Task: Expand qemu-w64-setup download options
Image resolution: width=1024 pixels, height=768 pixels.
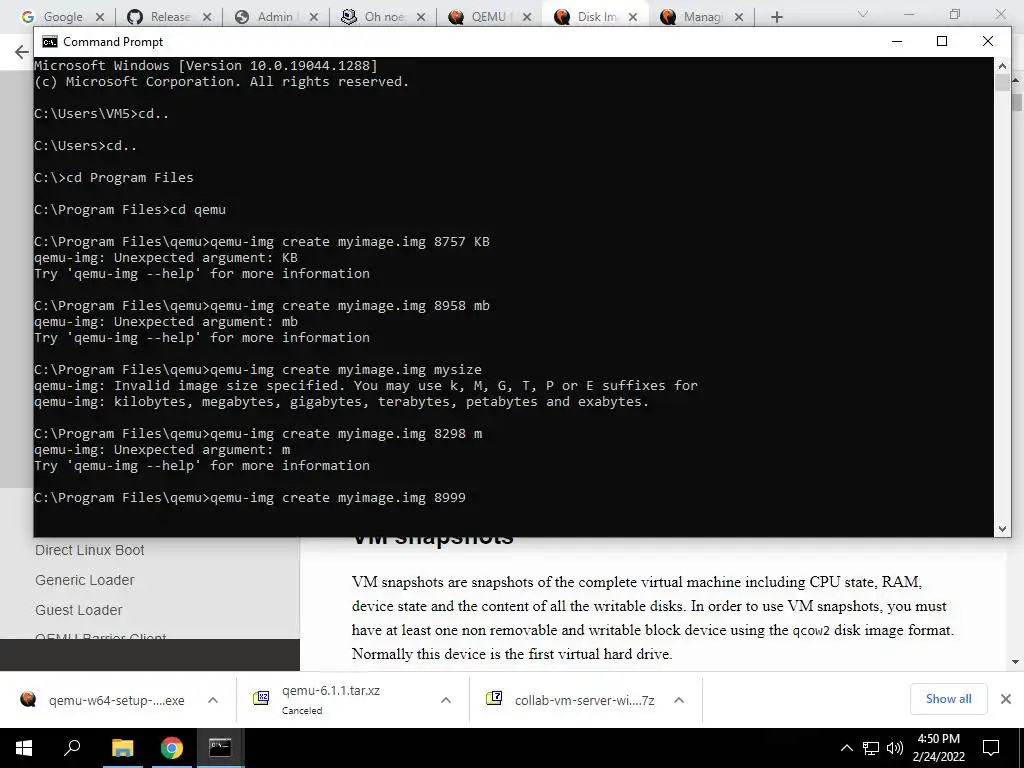Action: click(213, 700)
